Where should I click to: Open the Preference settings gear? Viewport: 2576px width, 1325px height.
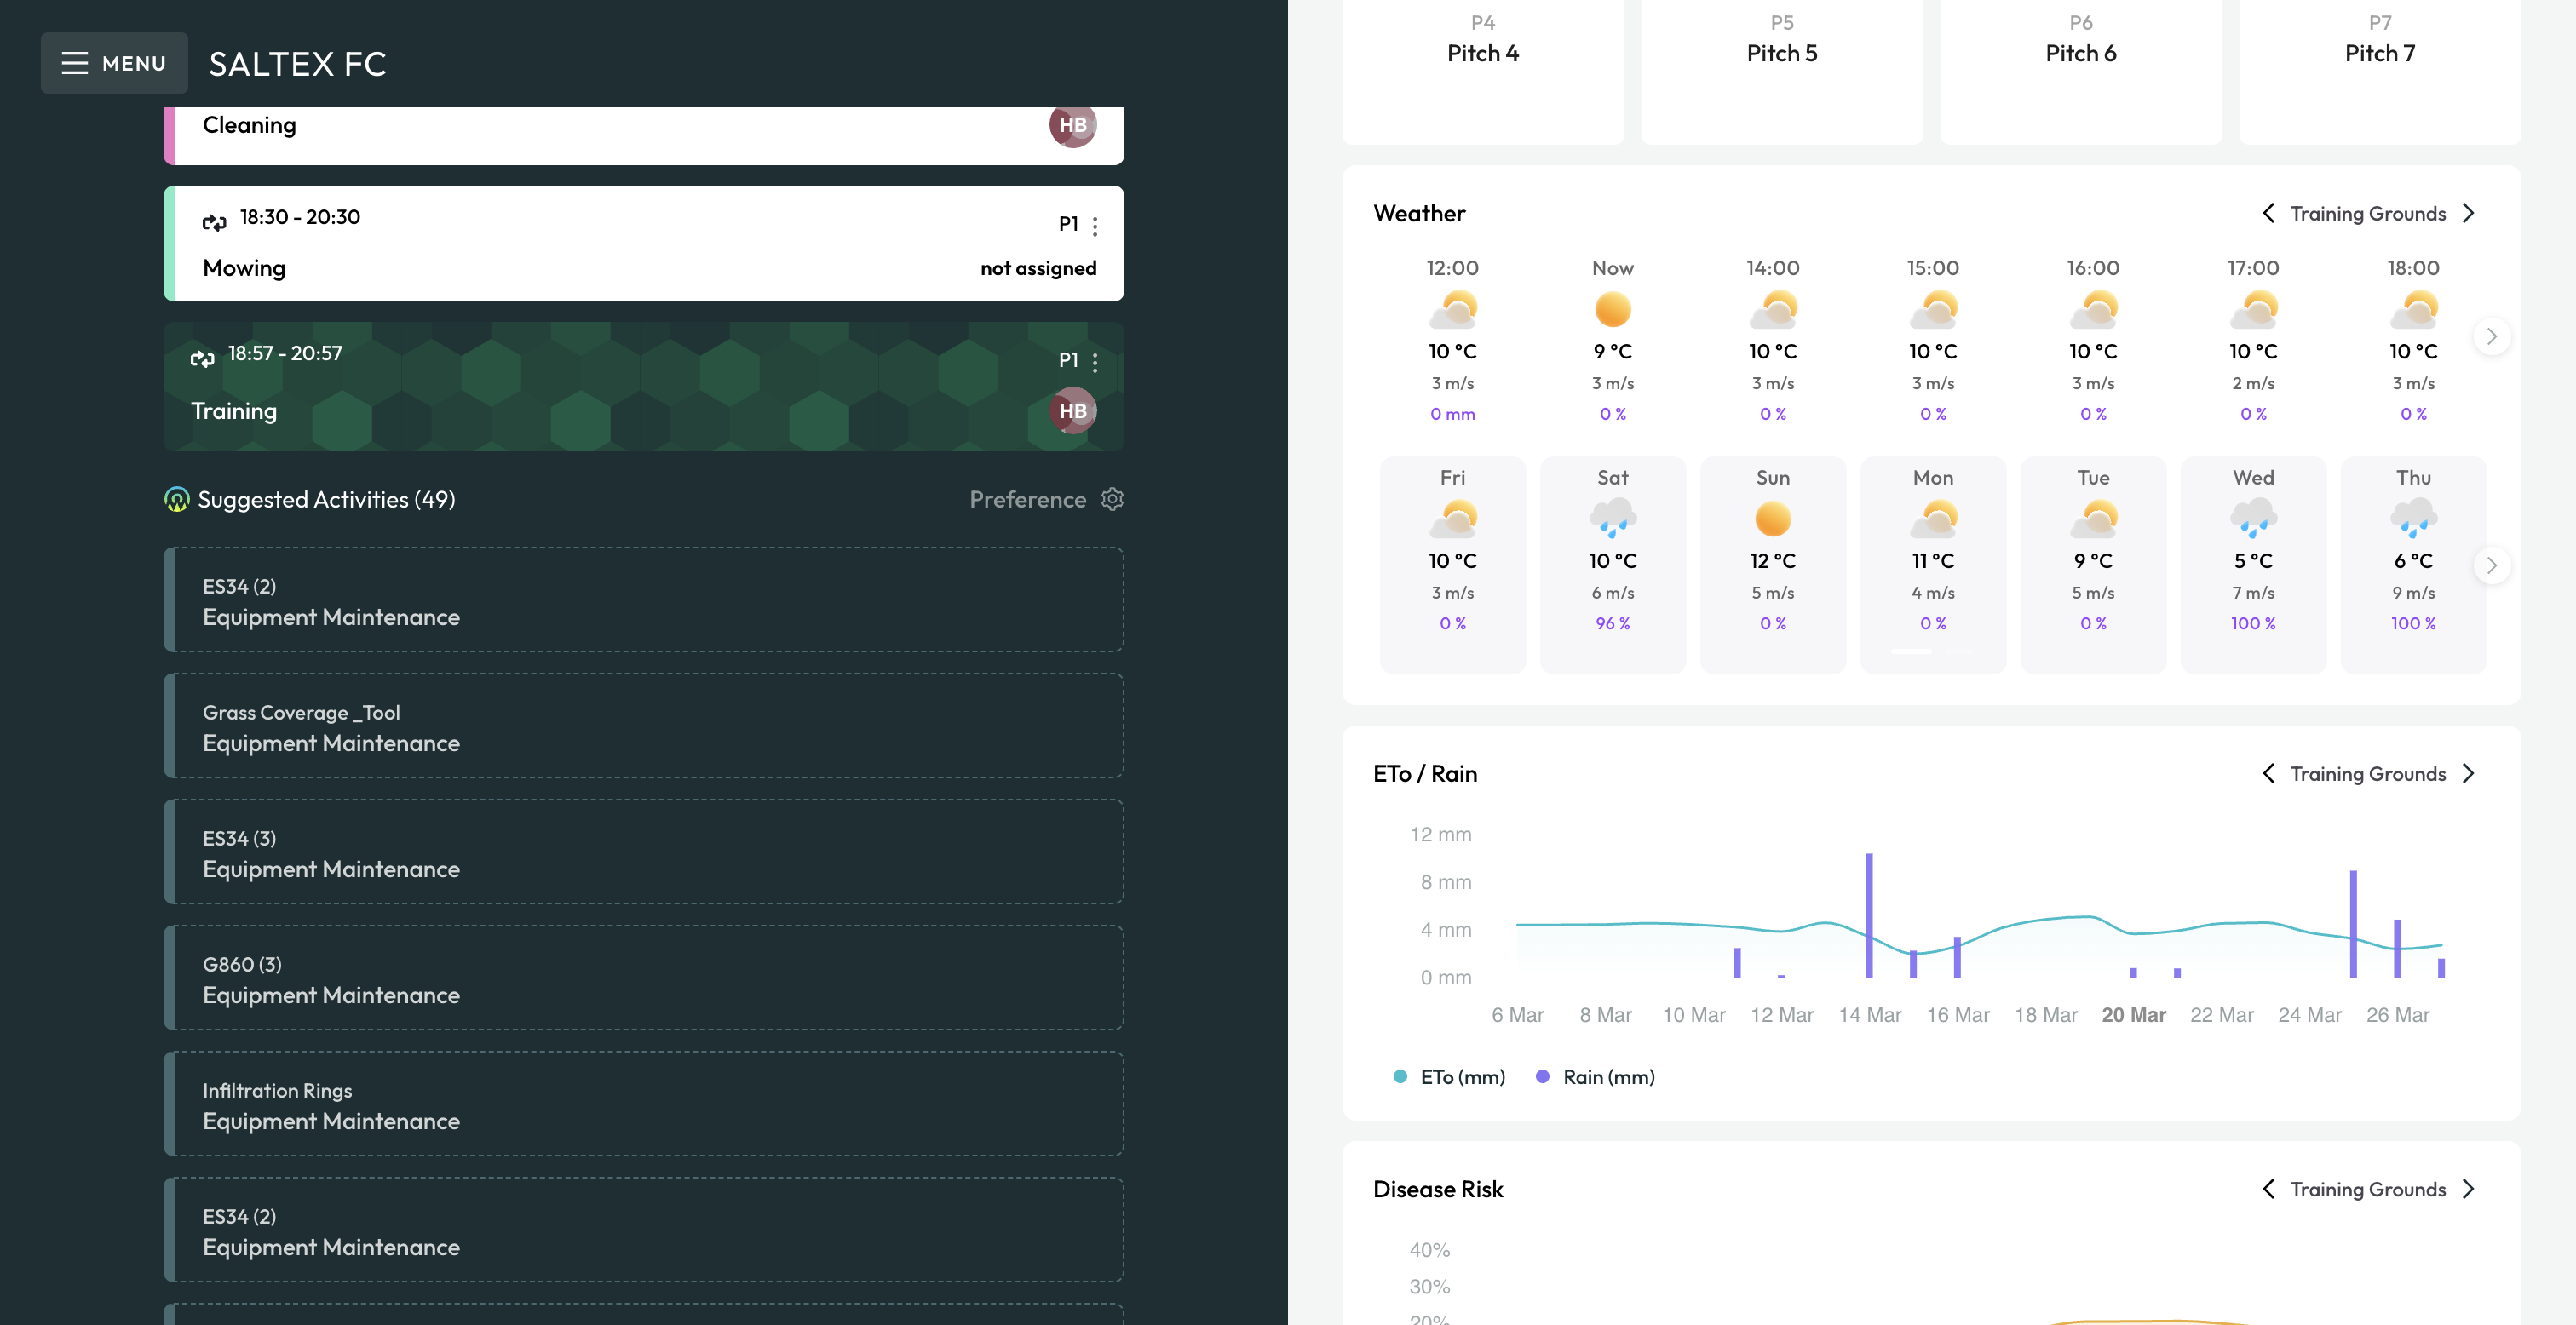[1112, 499]
